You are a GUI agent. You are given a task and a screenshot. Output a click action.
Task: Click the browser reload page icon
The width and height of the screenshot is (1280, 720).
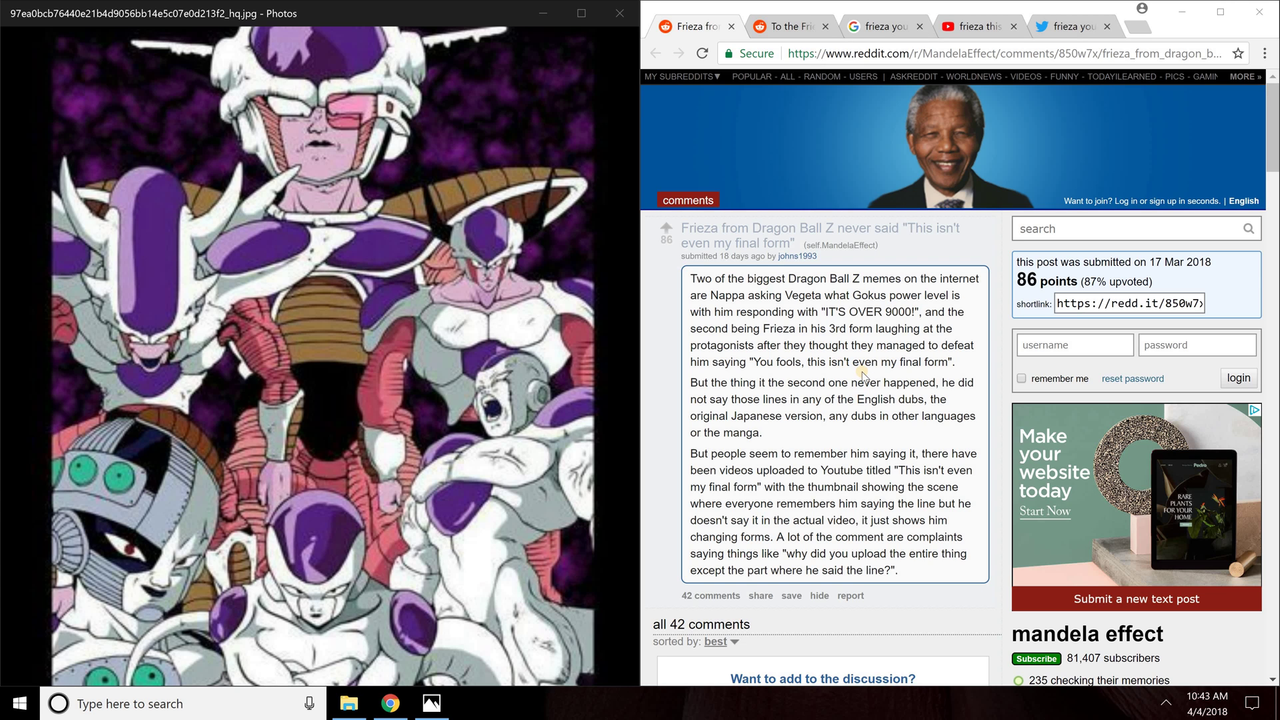[x=702, y=54]
